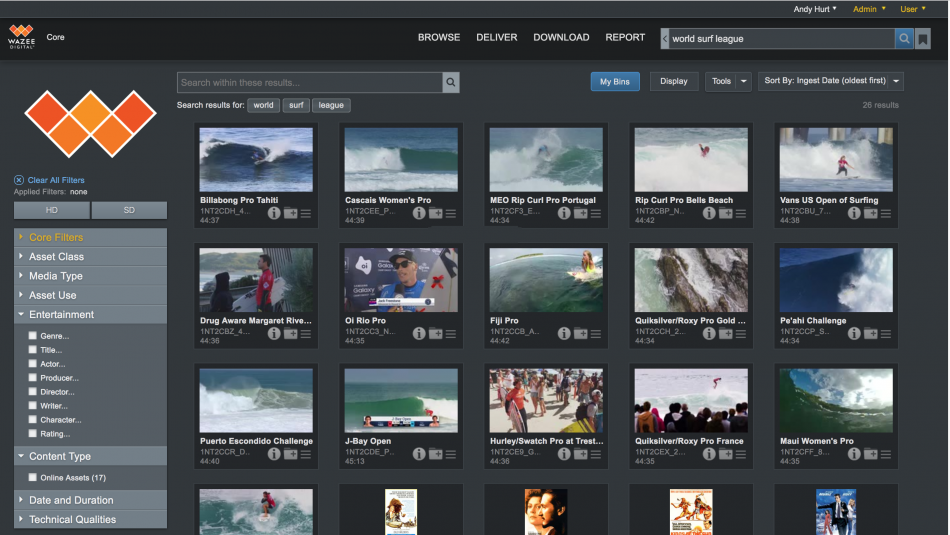Click the My Bins button
The width and height of the screenshot is (950, 535).
[615, 81]
